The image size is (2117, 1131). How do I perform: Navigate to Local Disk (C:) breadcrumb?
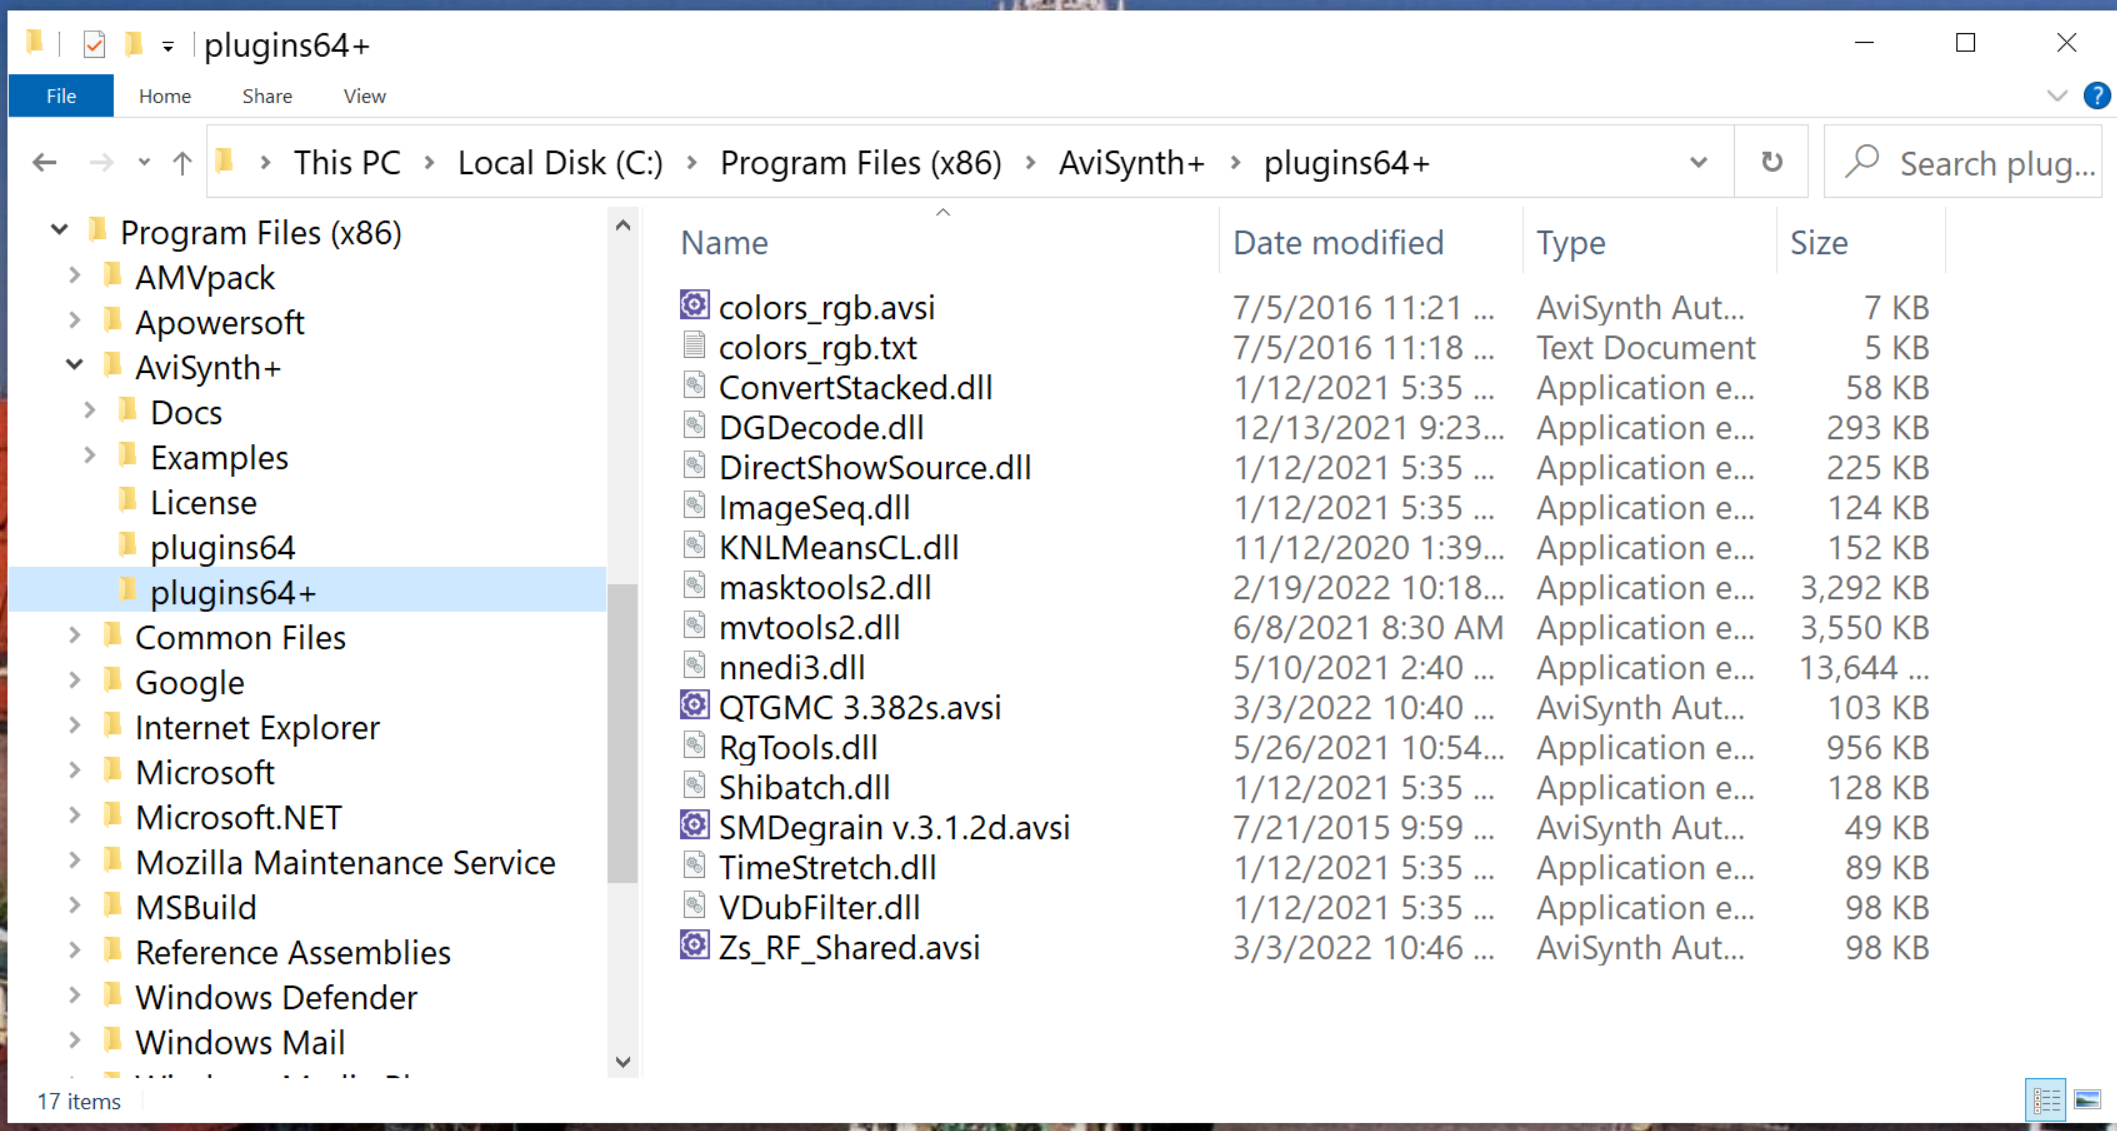coord(560,163)
